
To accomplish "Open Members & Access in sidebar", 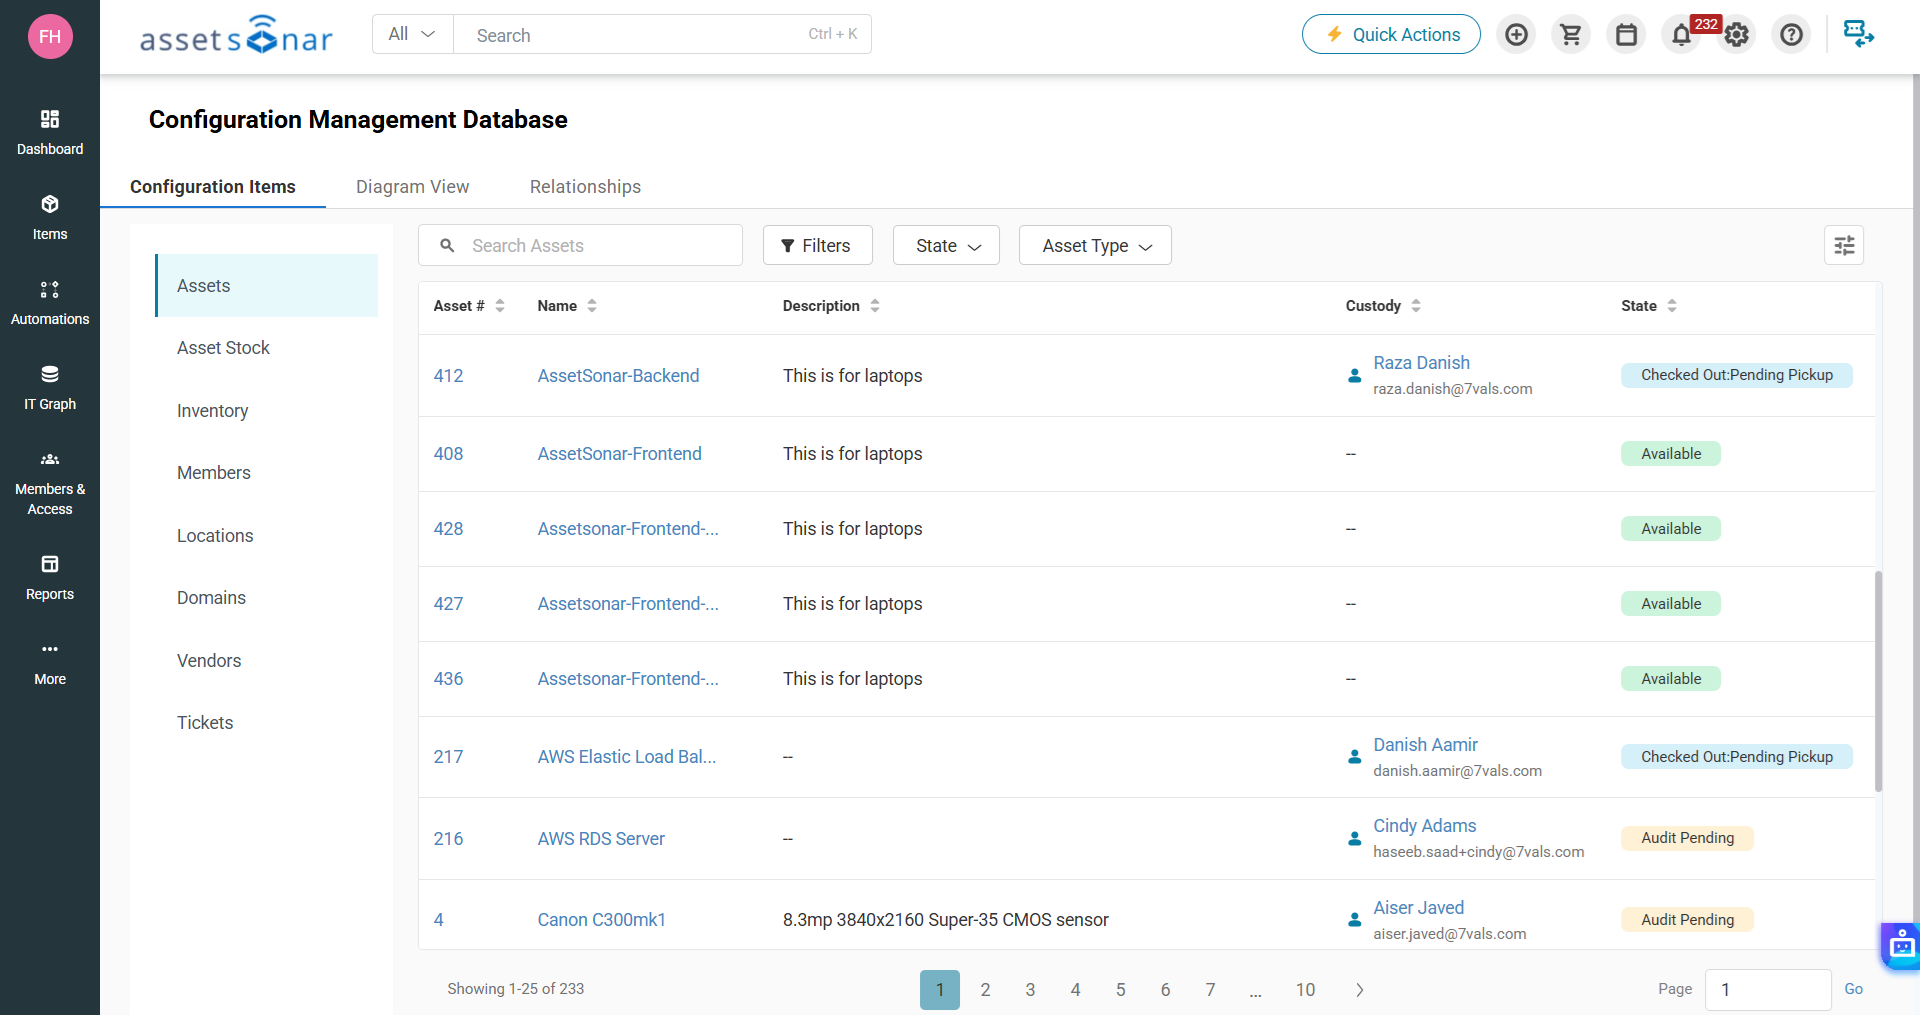I will [x=50, y=483].
